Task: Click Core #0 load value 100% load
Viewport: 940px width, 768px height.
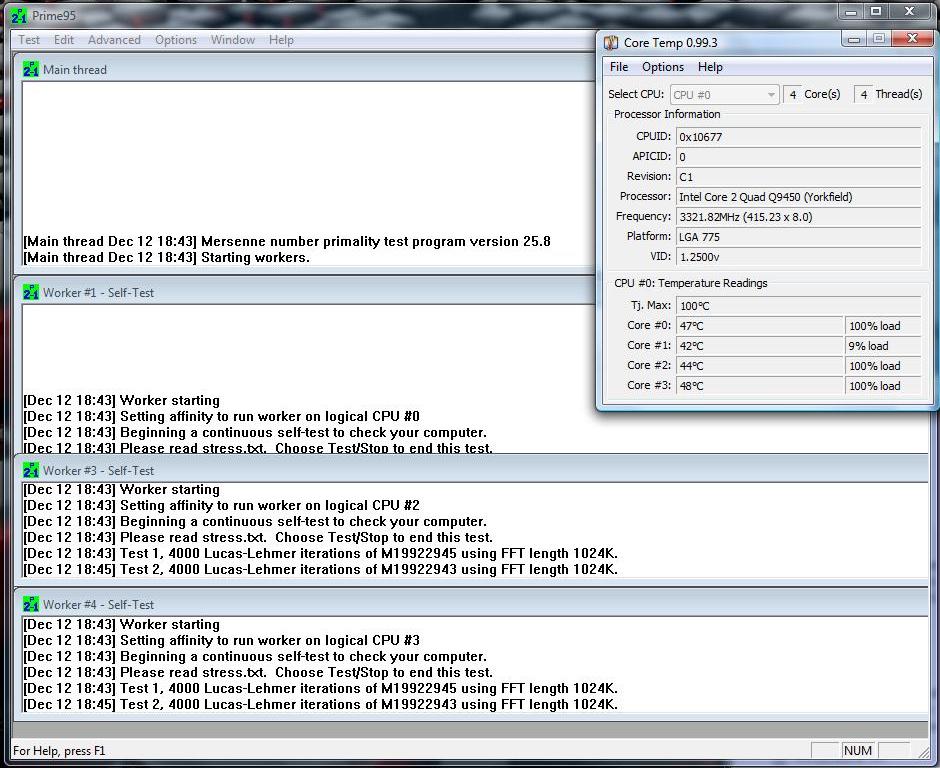Action: (x=883, y=326)
